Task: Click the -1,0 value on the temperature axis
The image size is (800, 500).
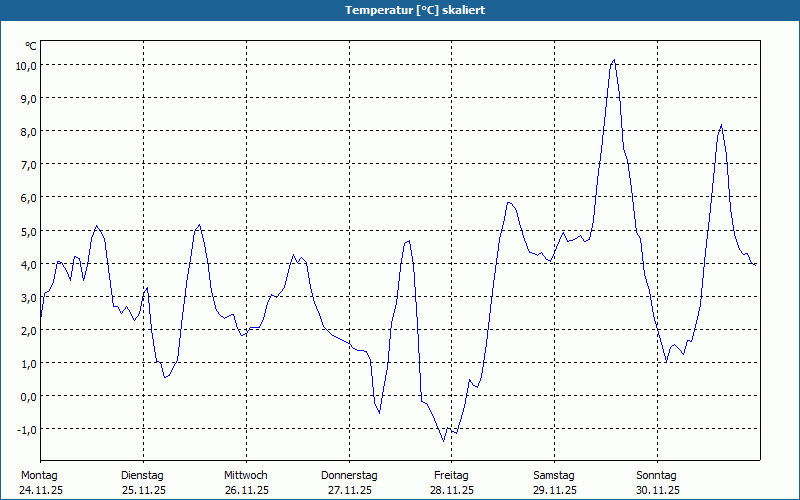Action: tap(27, 430)
